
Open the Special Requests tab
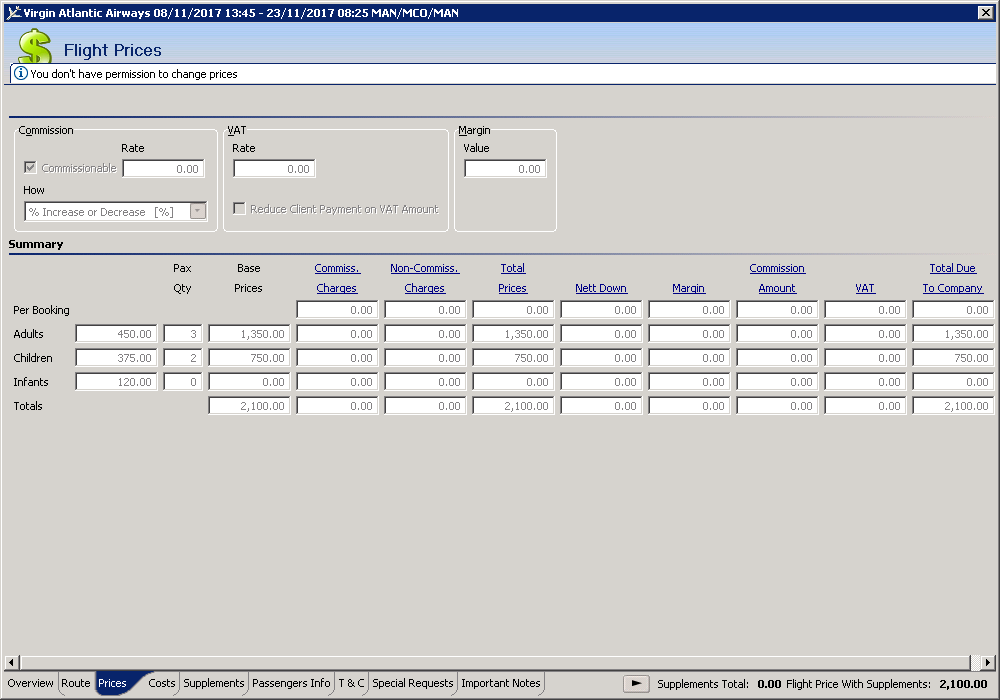point(412,683)
